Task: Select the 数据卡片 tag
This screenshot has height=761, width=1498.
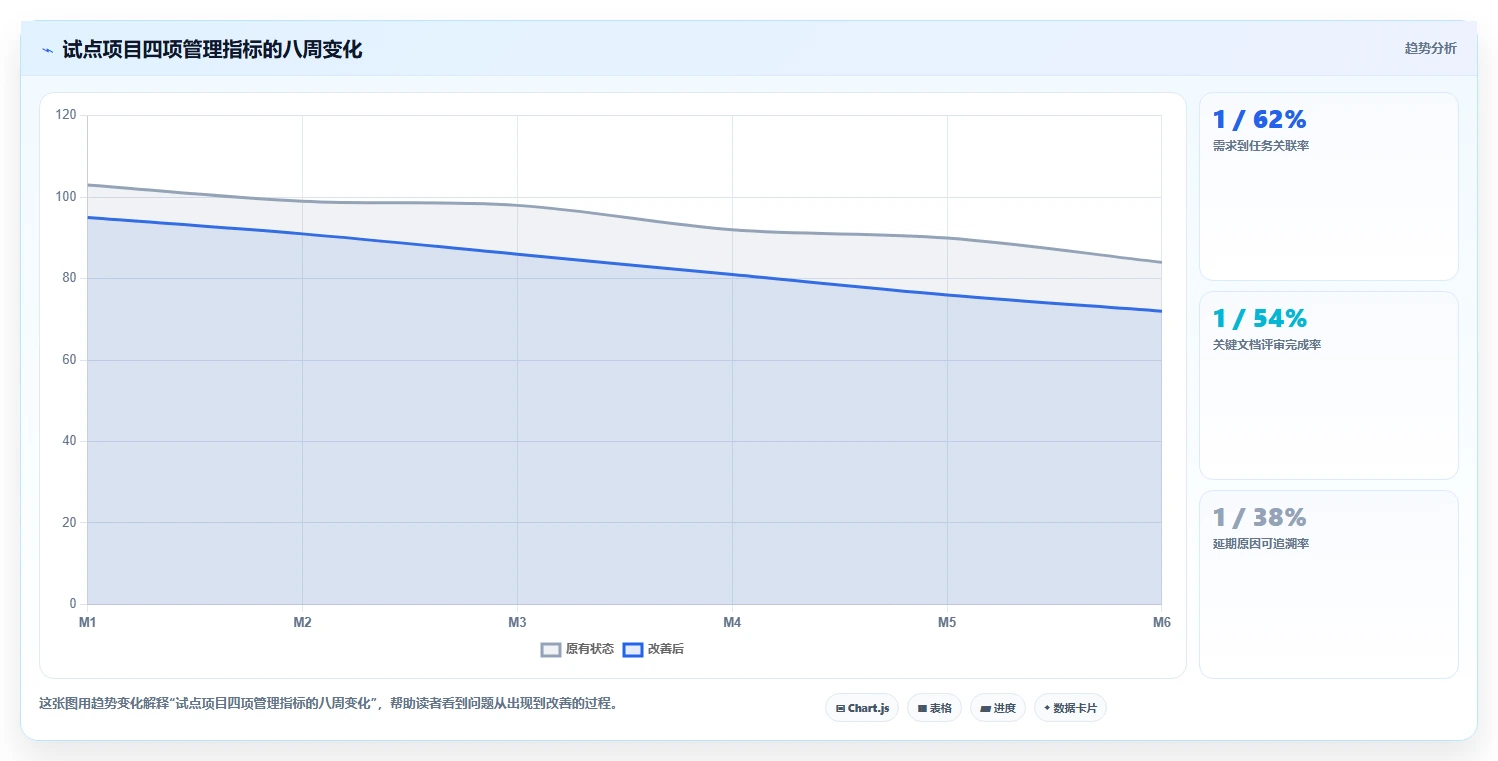Action: [1070, 708]
